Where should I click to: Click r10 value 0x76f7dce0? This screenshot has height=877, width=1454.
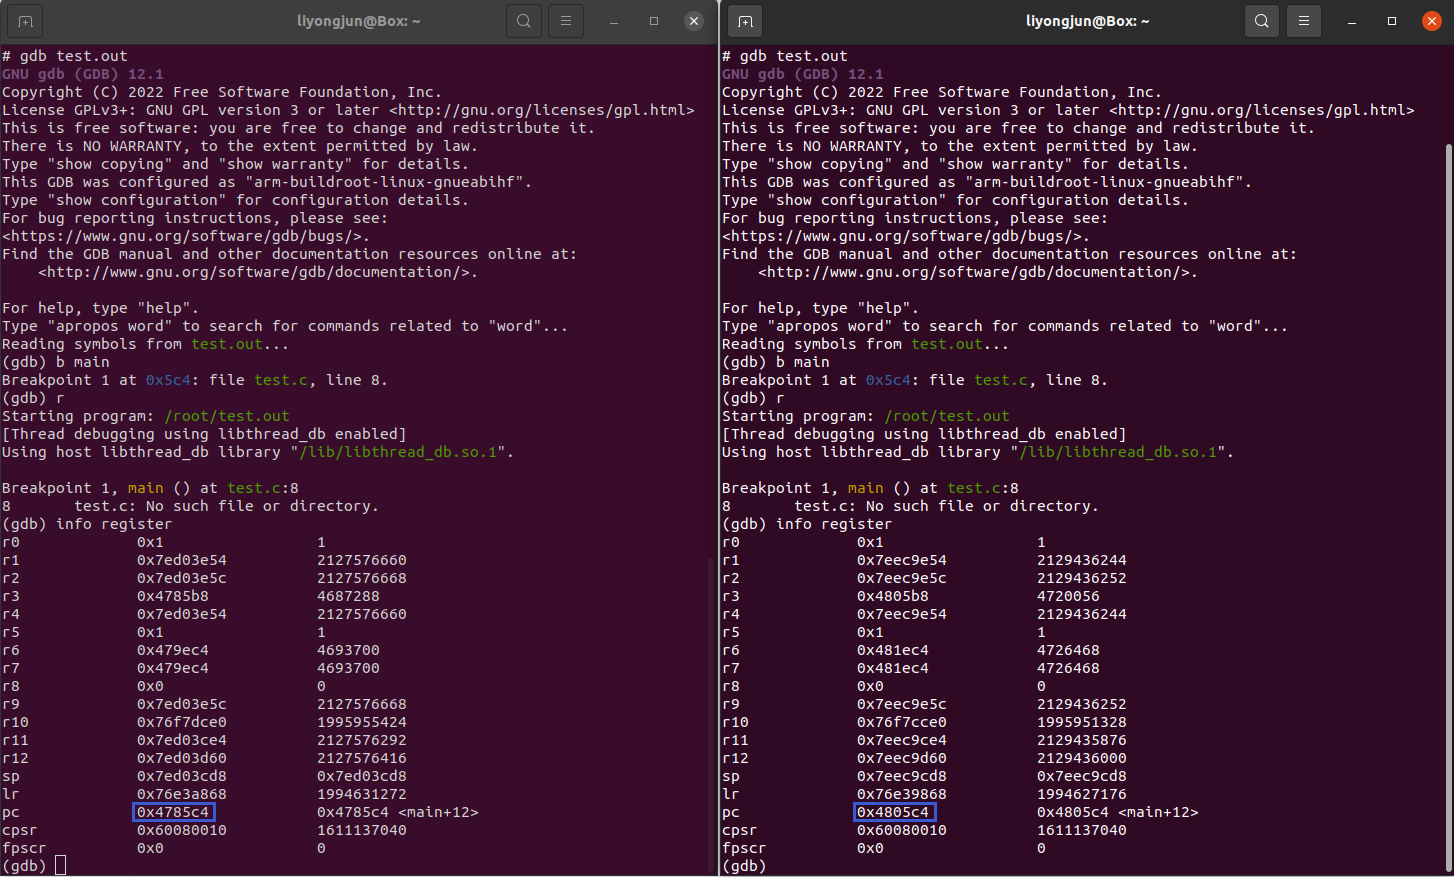(x=182, y=722)
